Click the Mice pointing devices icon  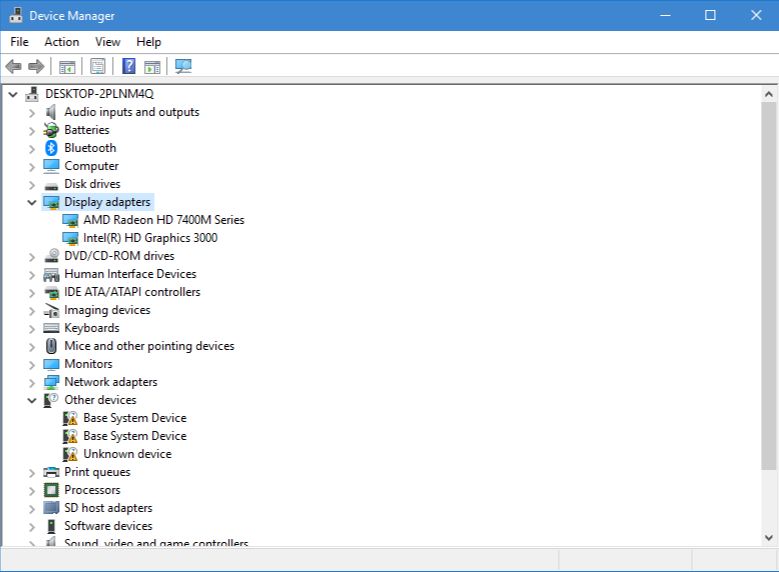51,346
